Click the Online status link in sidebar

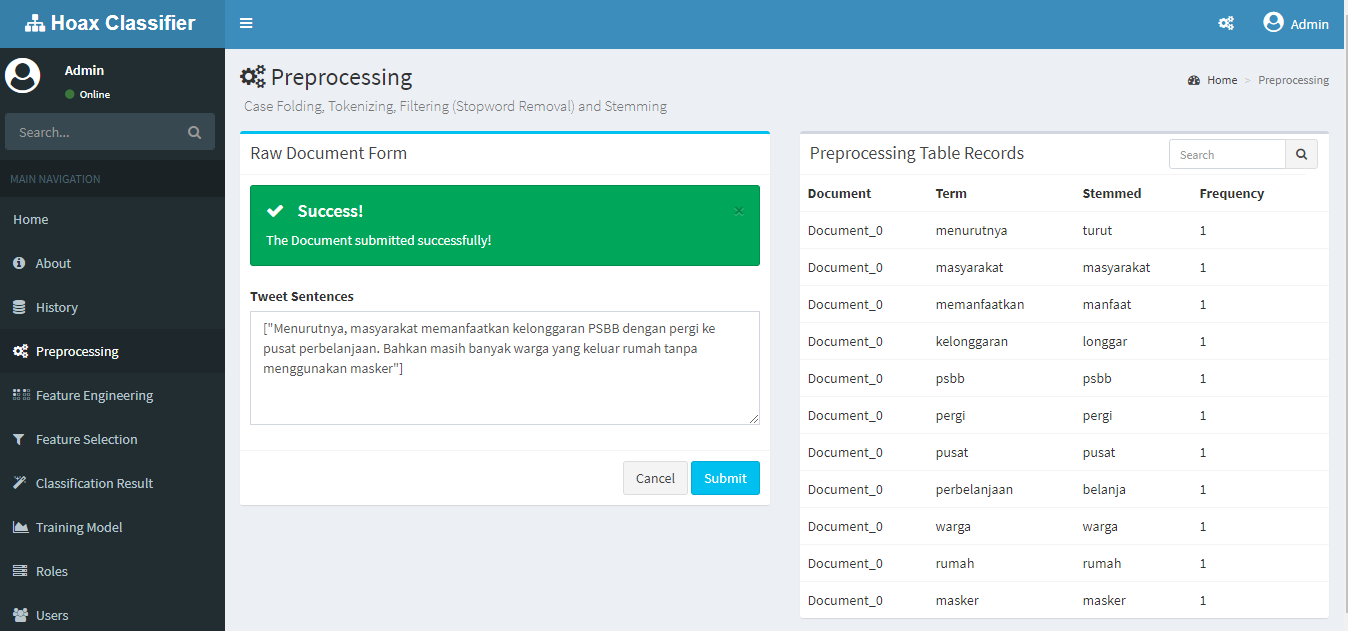tap(88, 94)
